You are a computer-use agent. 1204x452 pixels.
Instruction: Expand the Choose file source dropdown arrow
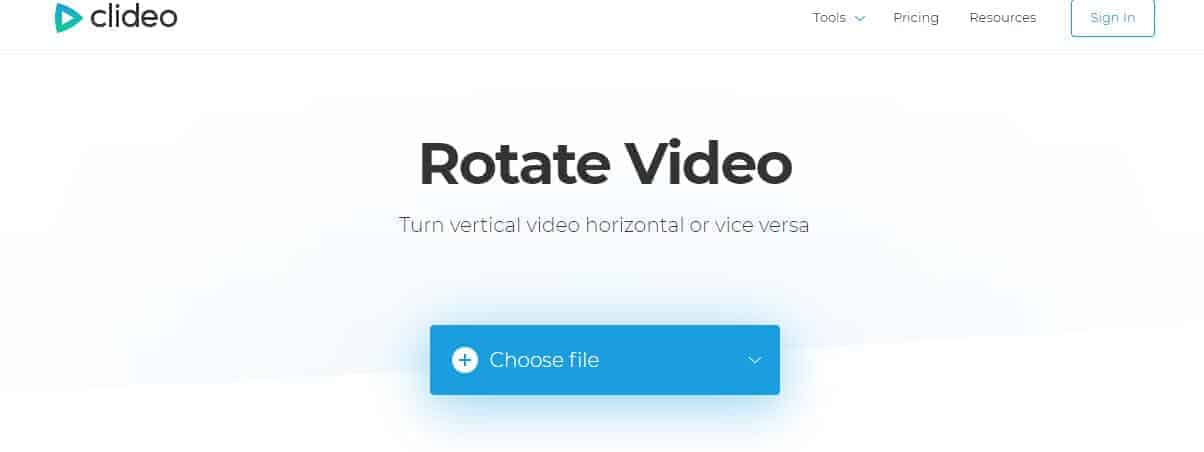[x=755, y=360]
